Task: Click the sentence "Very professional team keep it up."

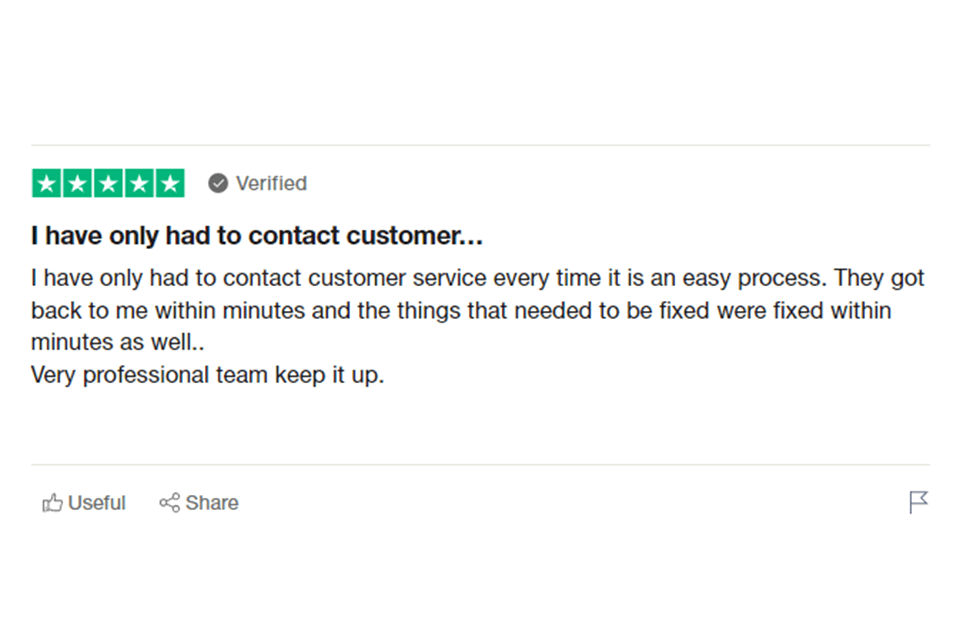Action: [207, 376]
